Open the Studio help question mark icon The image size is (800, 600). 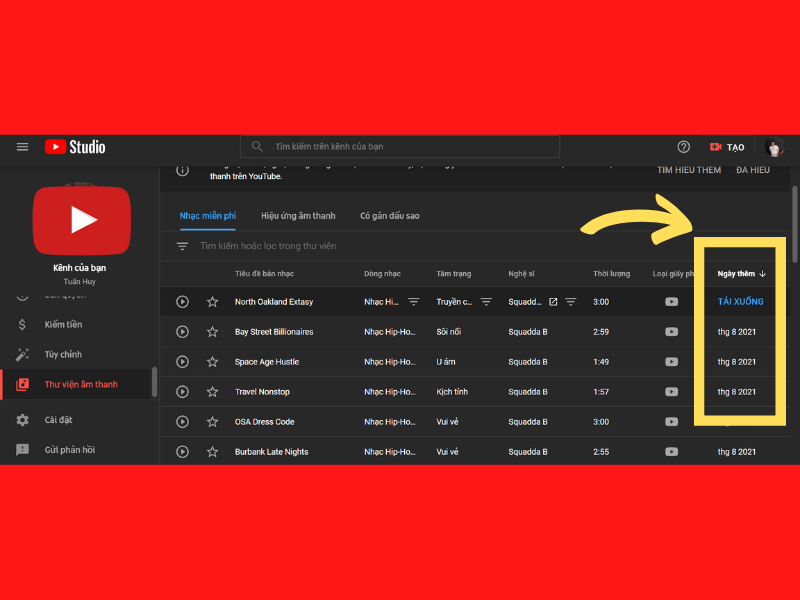(682, 147)
